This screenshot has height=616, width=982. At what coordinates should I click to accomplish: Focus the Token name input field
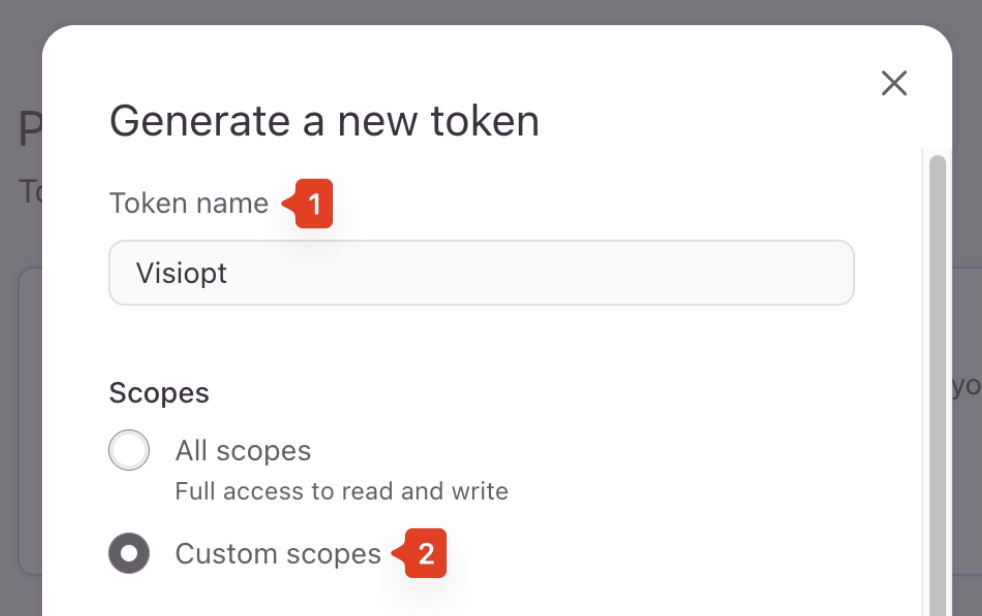click(482, 273)
